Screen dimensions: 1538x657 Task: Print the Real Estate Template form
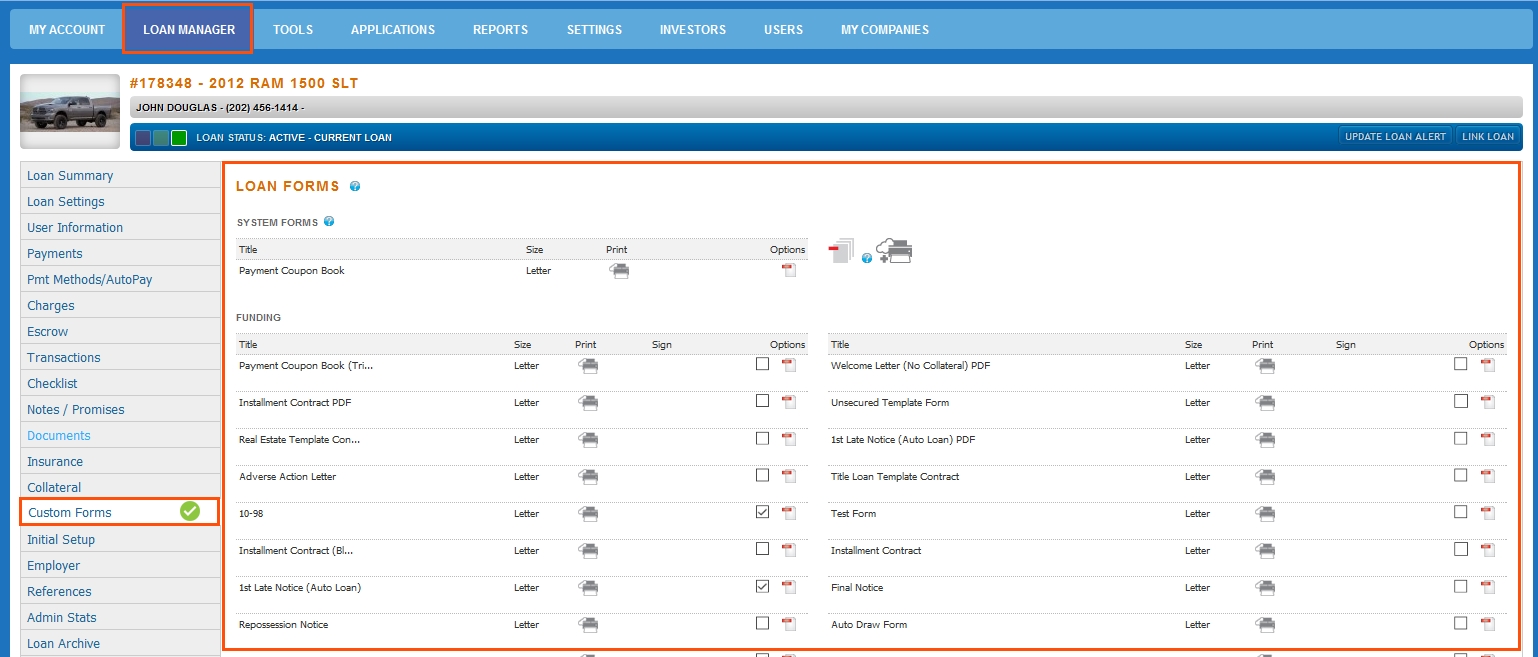tap(589, 440)
